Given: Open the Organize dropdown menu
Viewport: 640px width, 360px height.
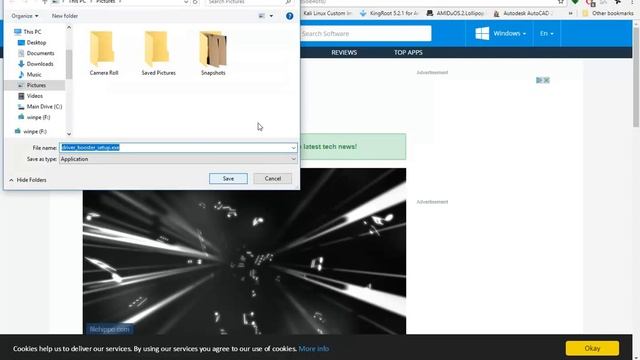Looking at the screenshot, I should point(24,16).
